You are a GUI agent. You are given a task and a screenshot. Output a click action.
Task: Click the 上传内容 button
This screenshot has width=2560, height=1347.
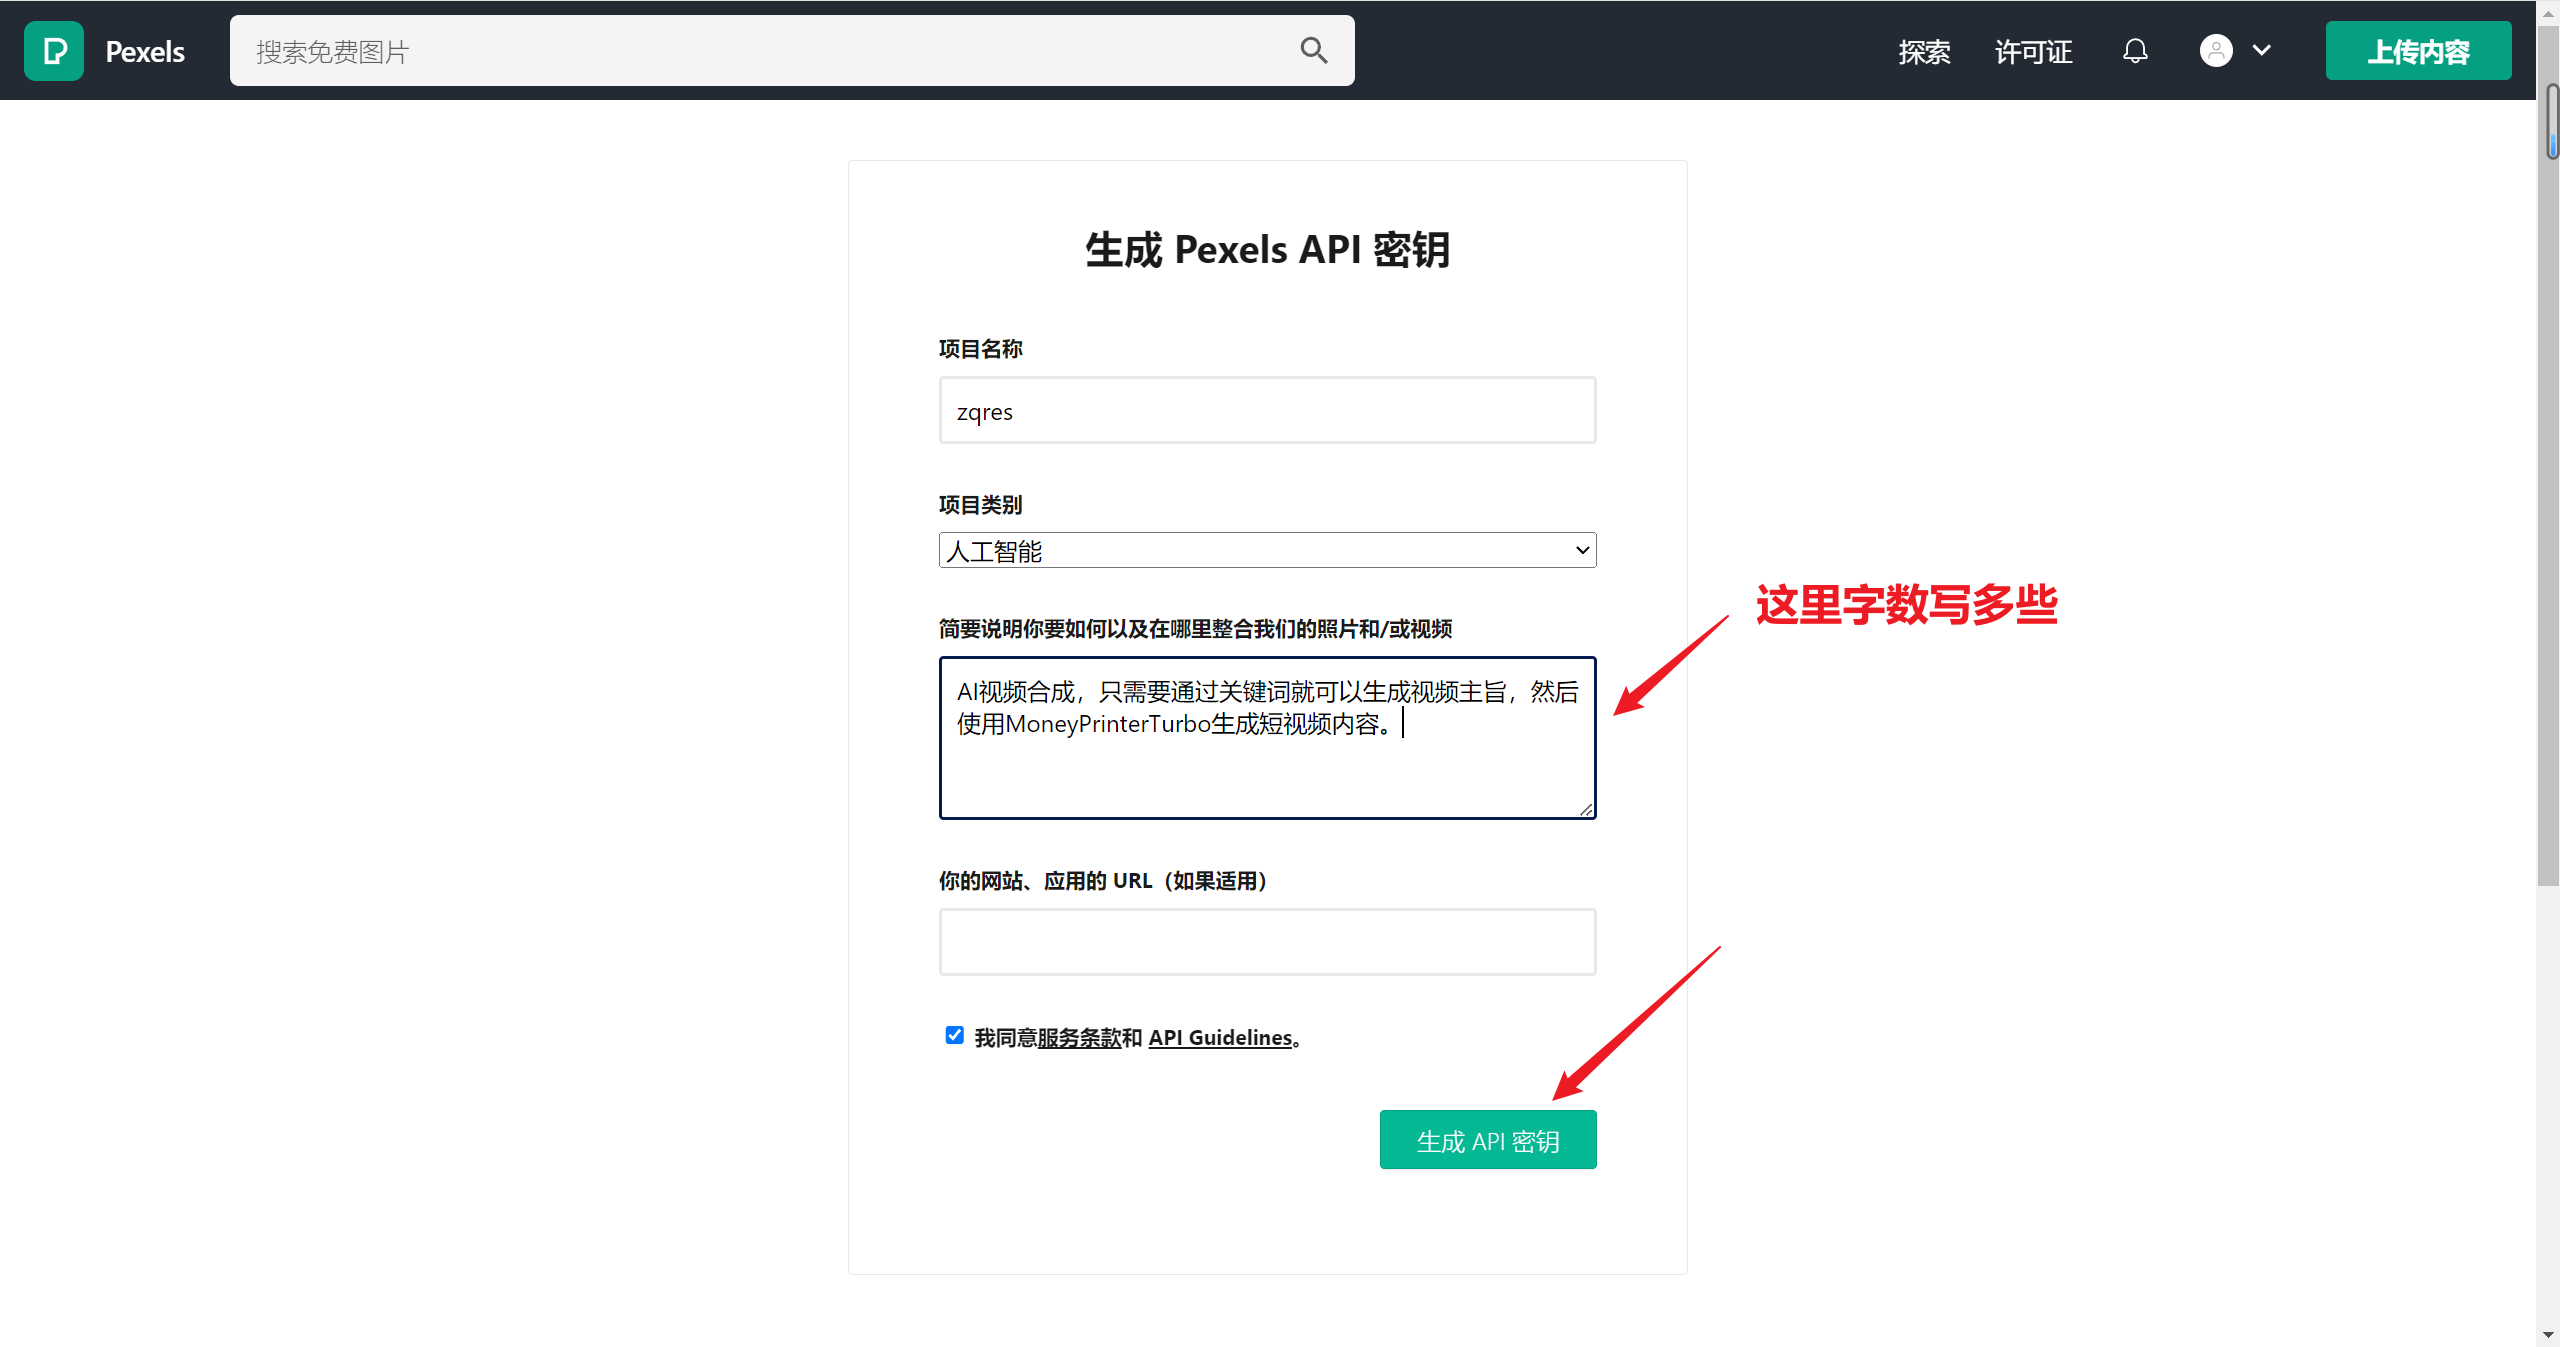point(2418,51)
